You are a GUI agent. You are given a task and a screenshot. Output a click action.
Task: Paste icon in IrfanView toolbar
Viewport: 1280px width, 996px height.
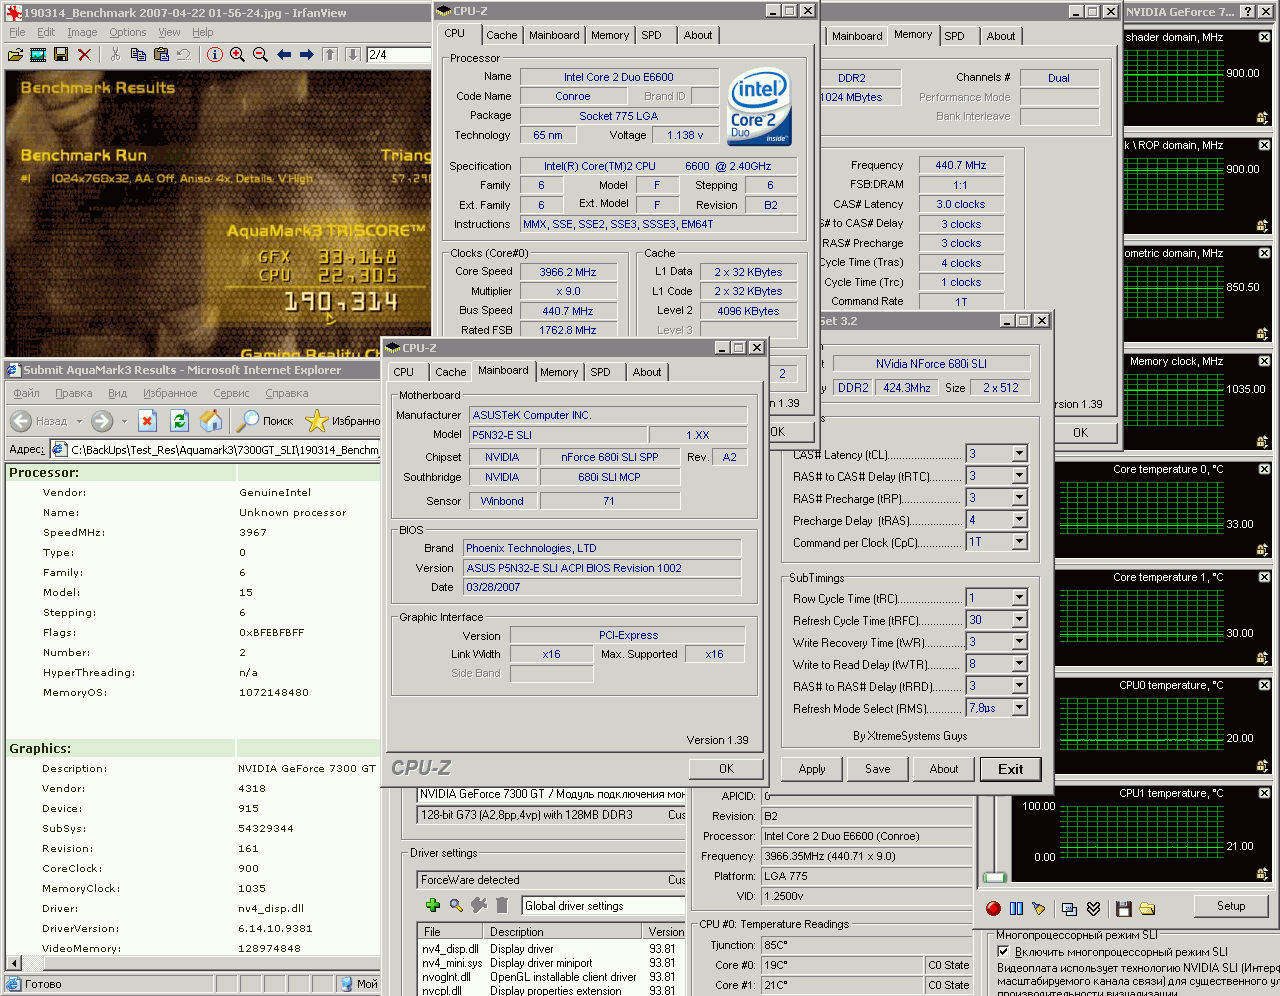161,55
